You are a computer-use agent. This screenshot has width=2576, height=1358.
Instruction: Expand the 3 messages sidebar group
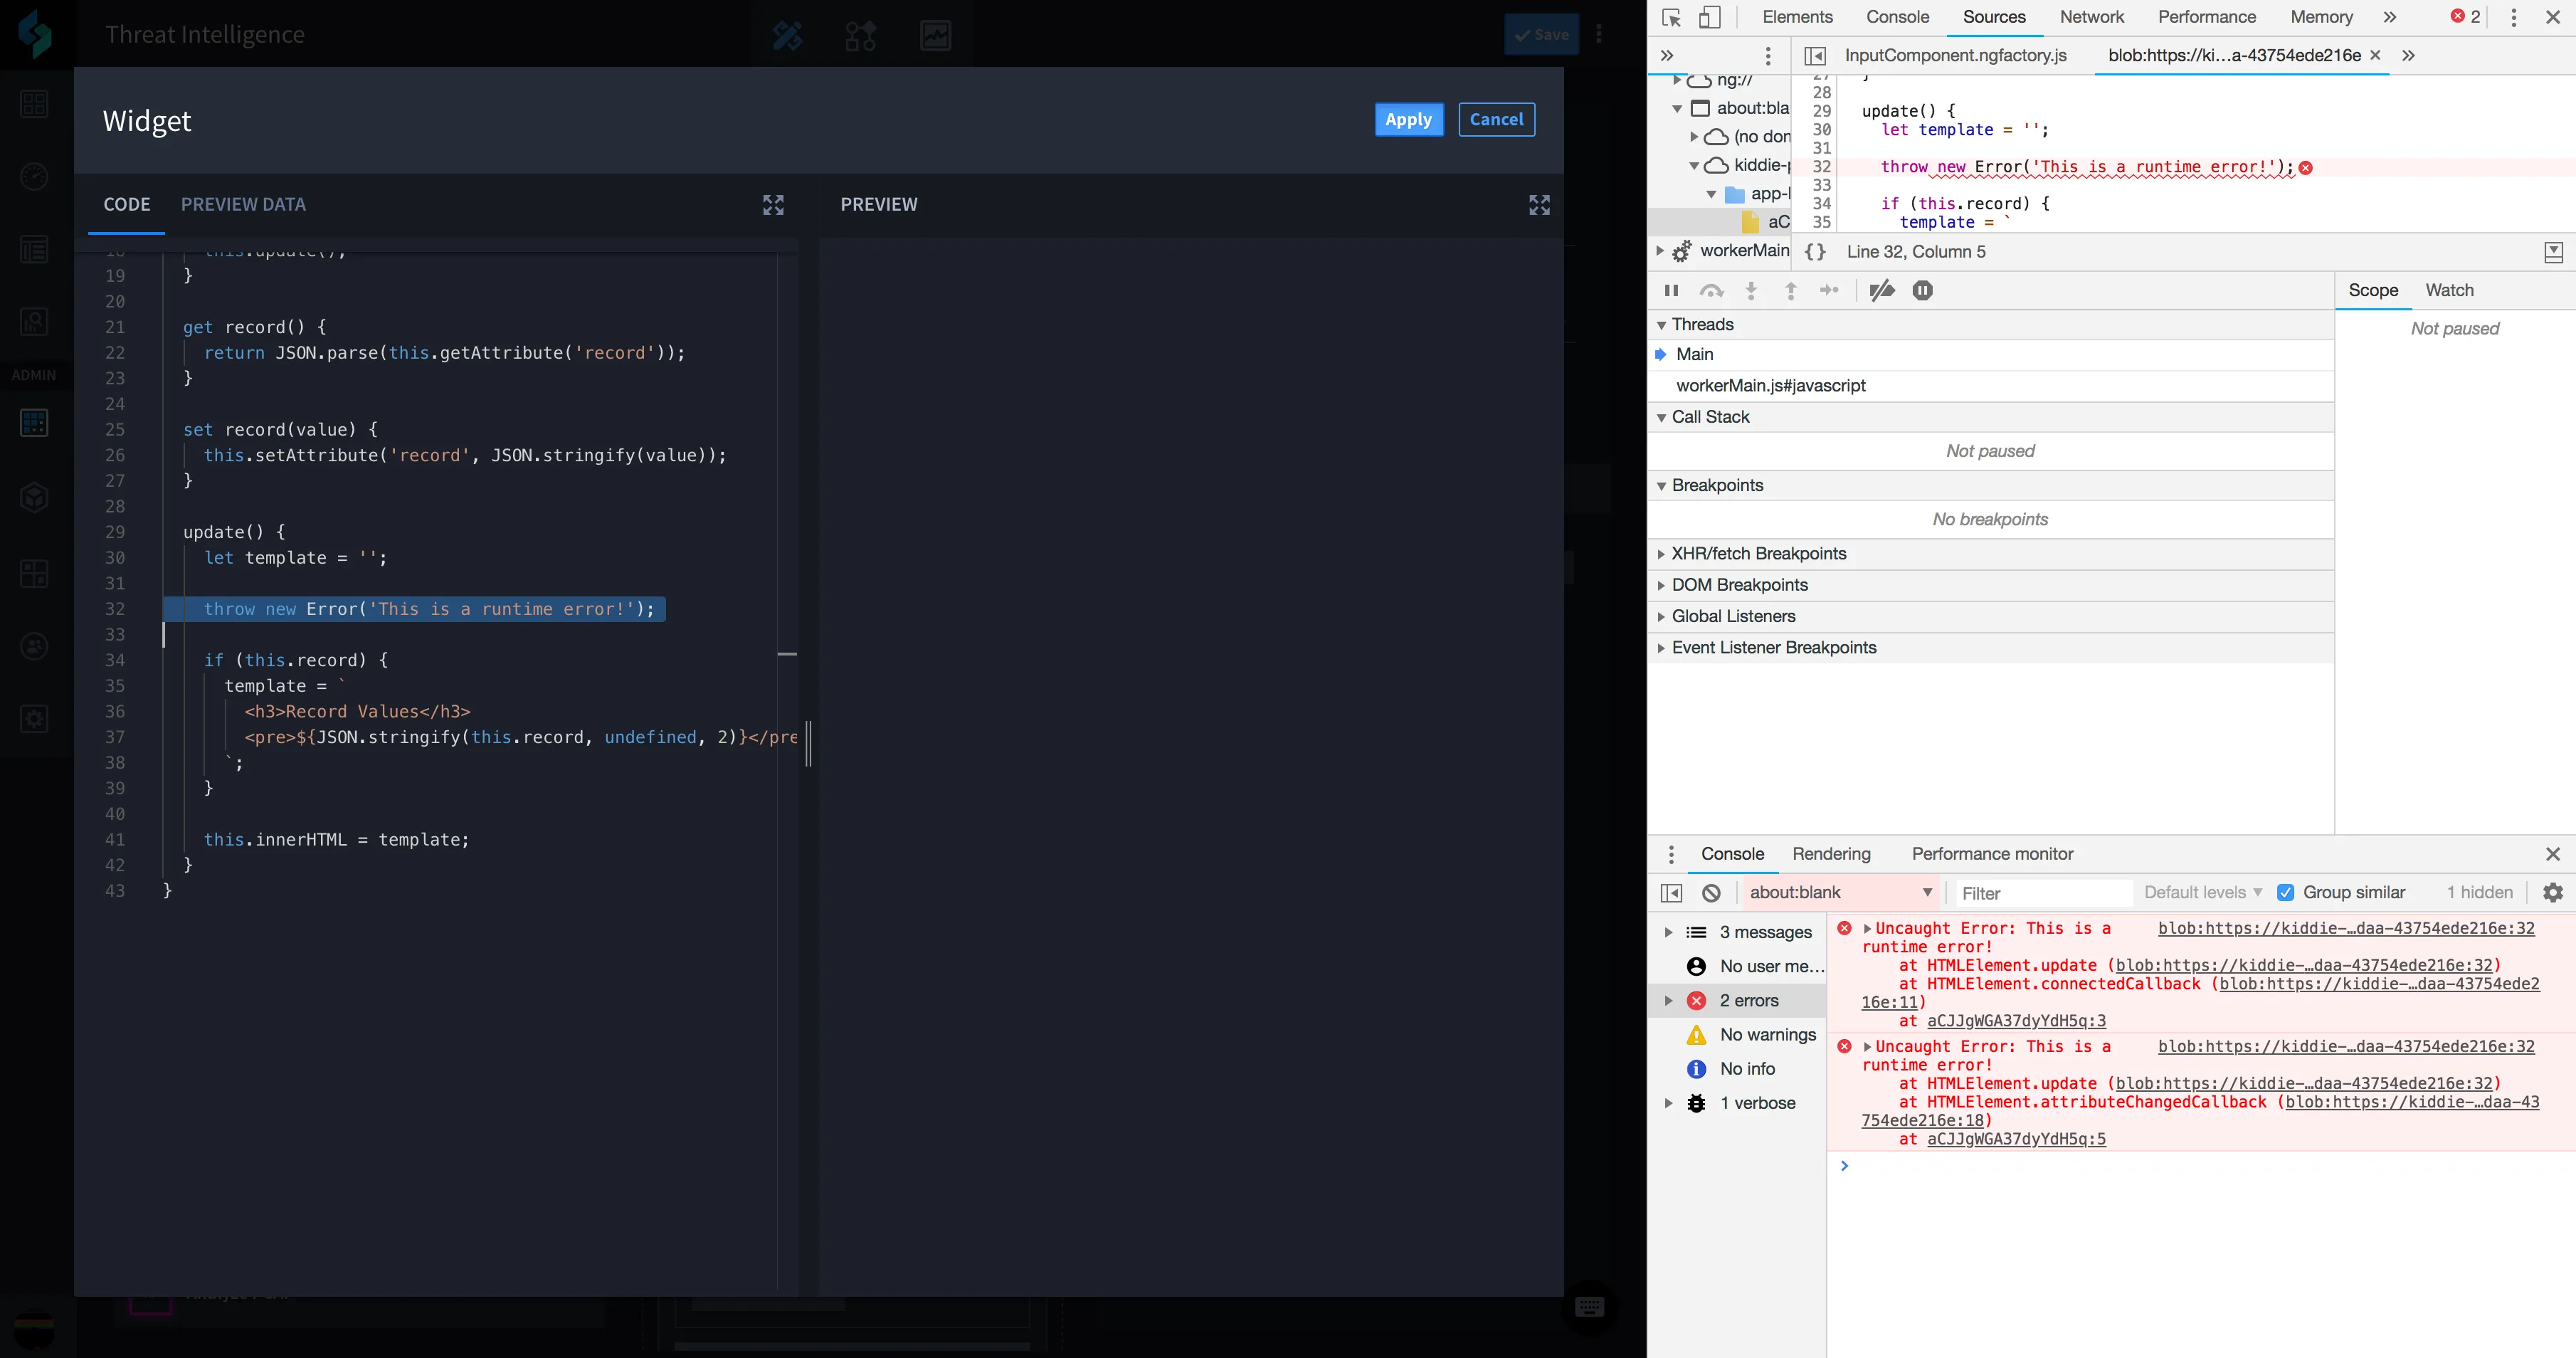[1668, 932]
